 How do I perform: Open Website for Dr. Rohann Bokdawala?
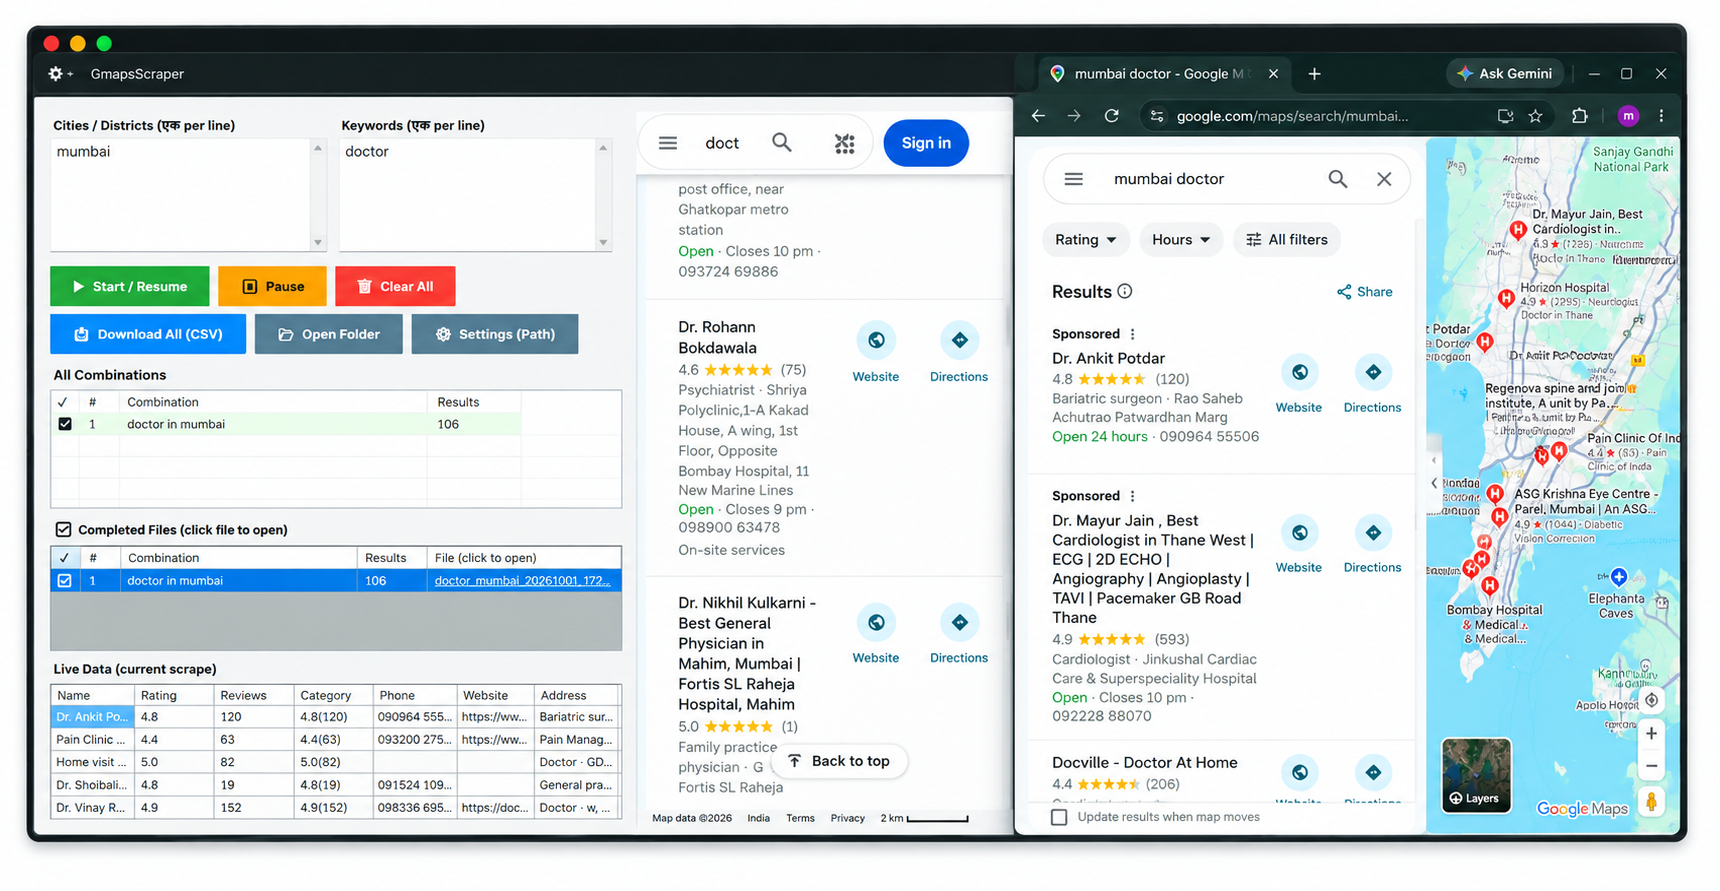[876, 353]
